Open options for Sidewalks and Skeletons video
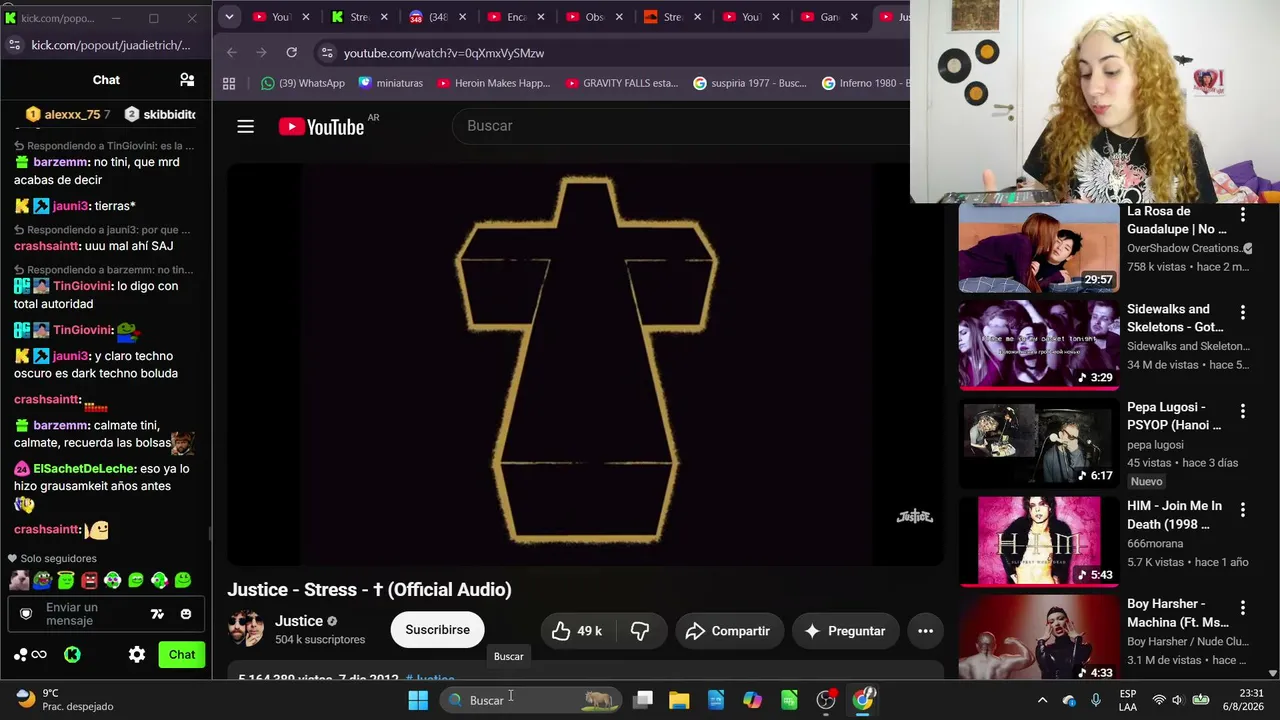This screenshot has width=1280, height=720. click(1243, 313)
